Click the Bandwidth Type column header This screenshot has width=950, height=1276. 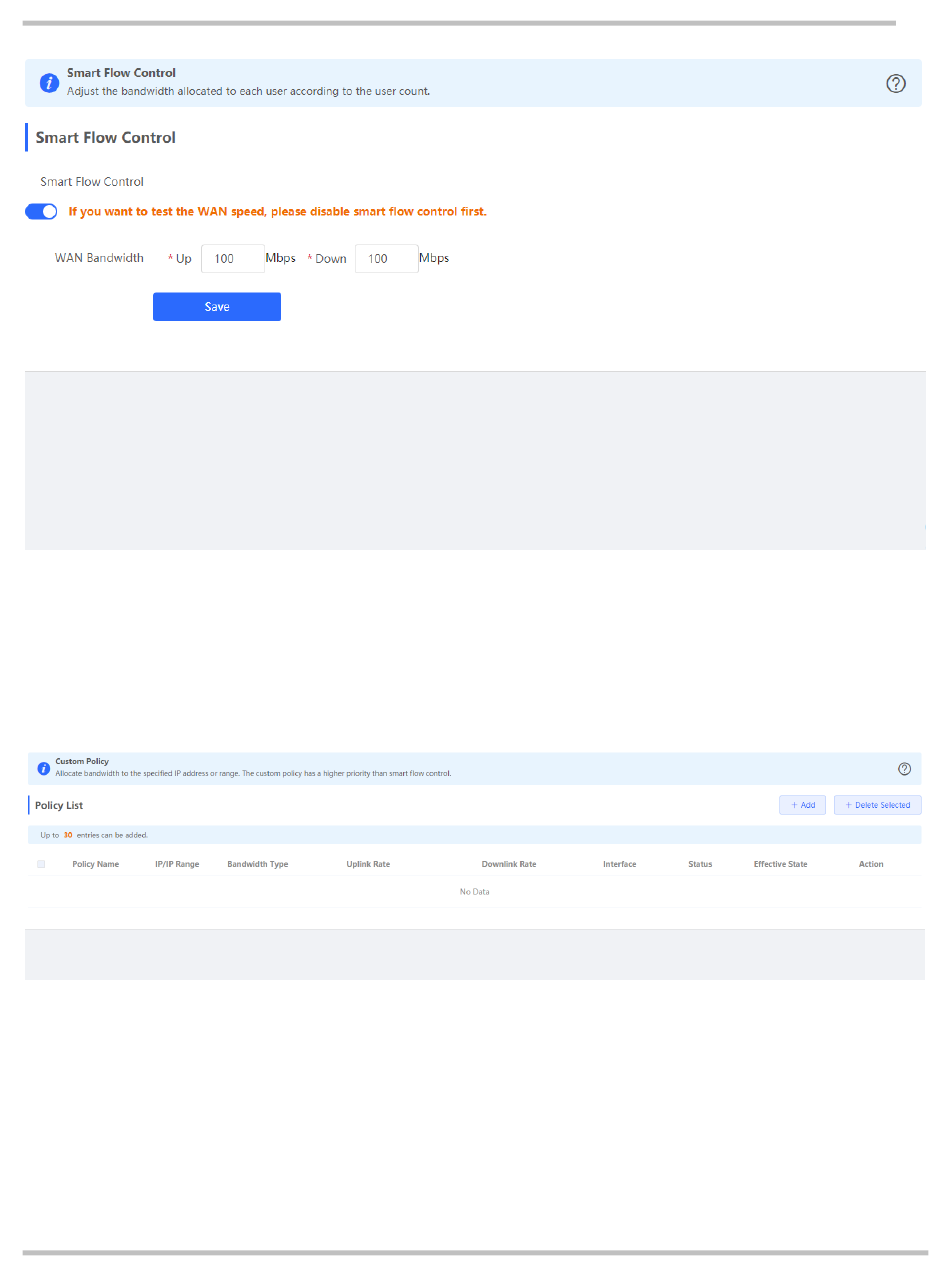click(258, 864)
